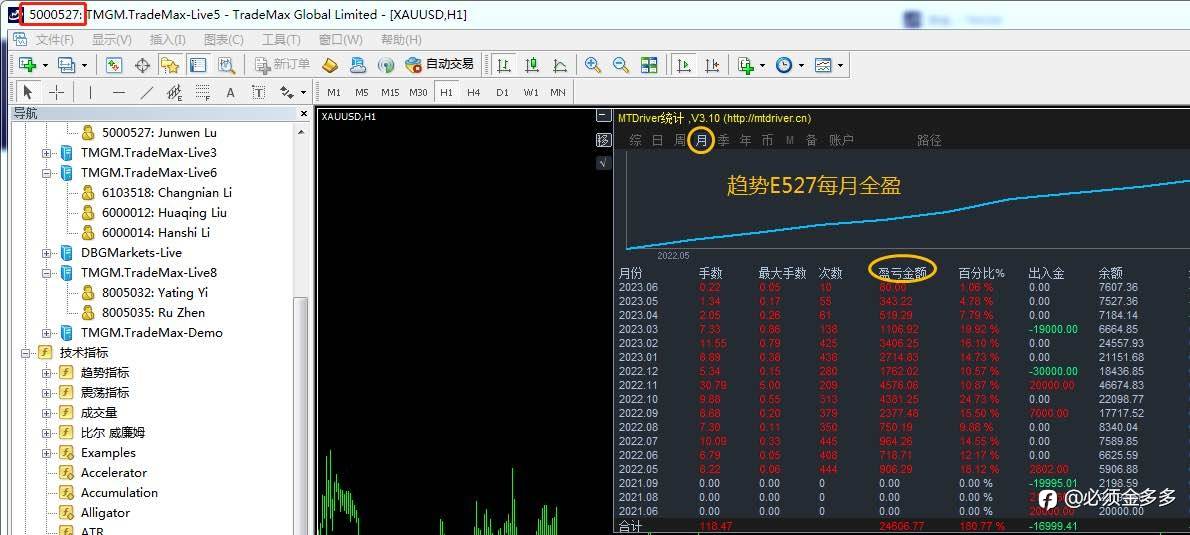Expand TMGM.TradeMax-Demo node
The width and height of the screenshot is (1190, 535).
tap(46, 332)
